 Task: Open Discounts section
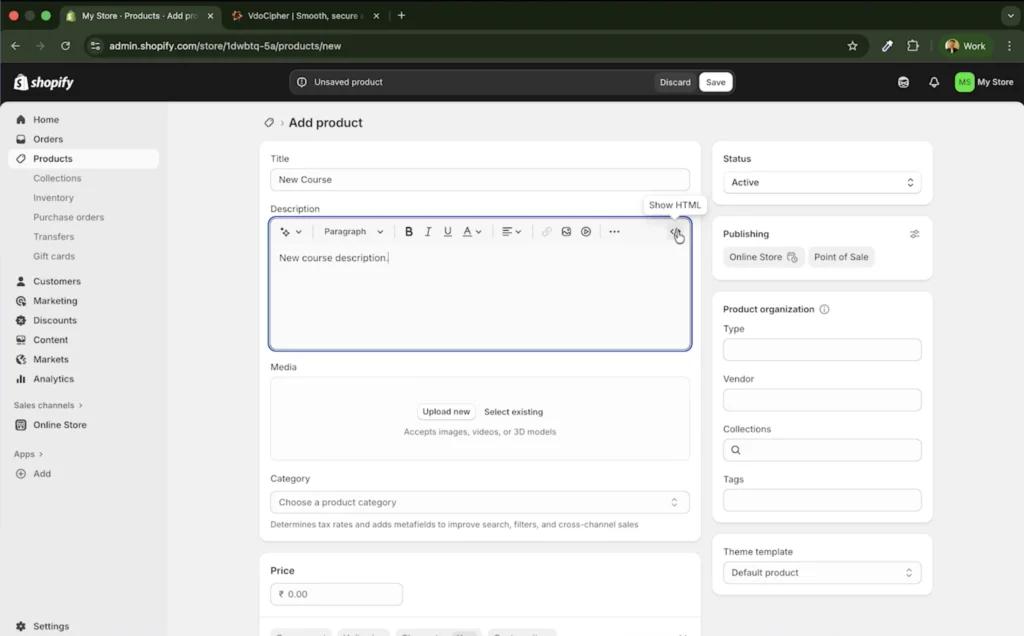click(x=84, y=321)
